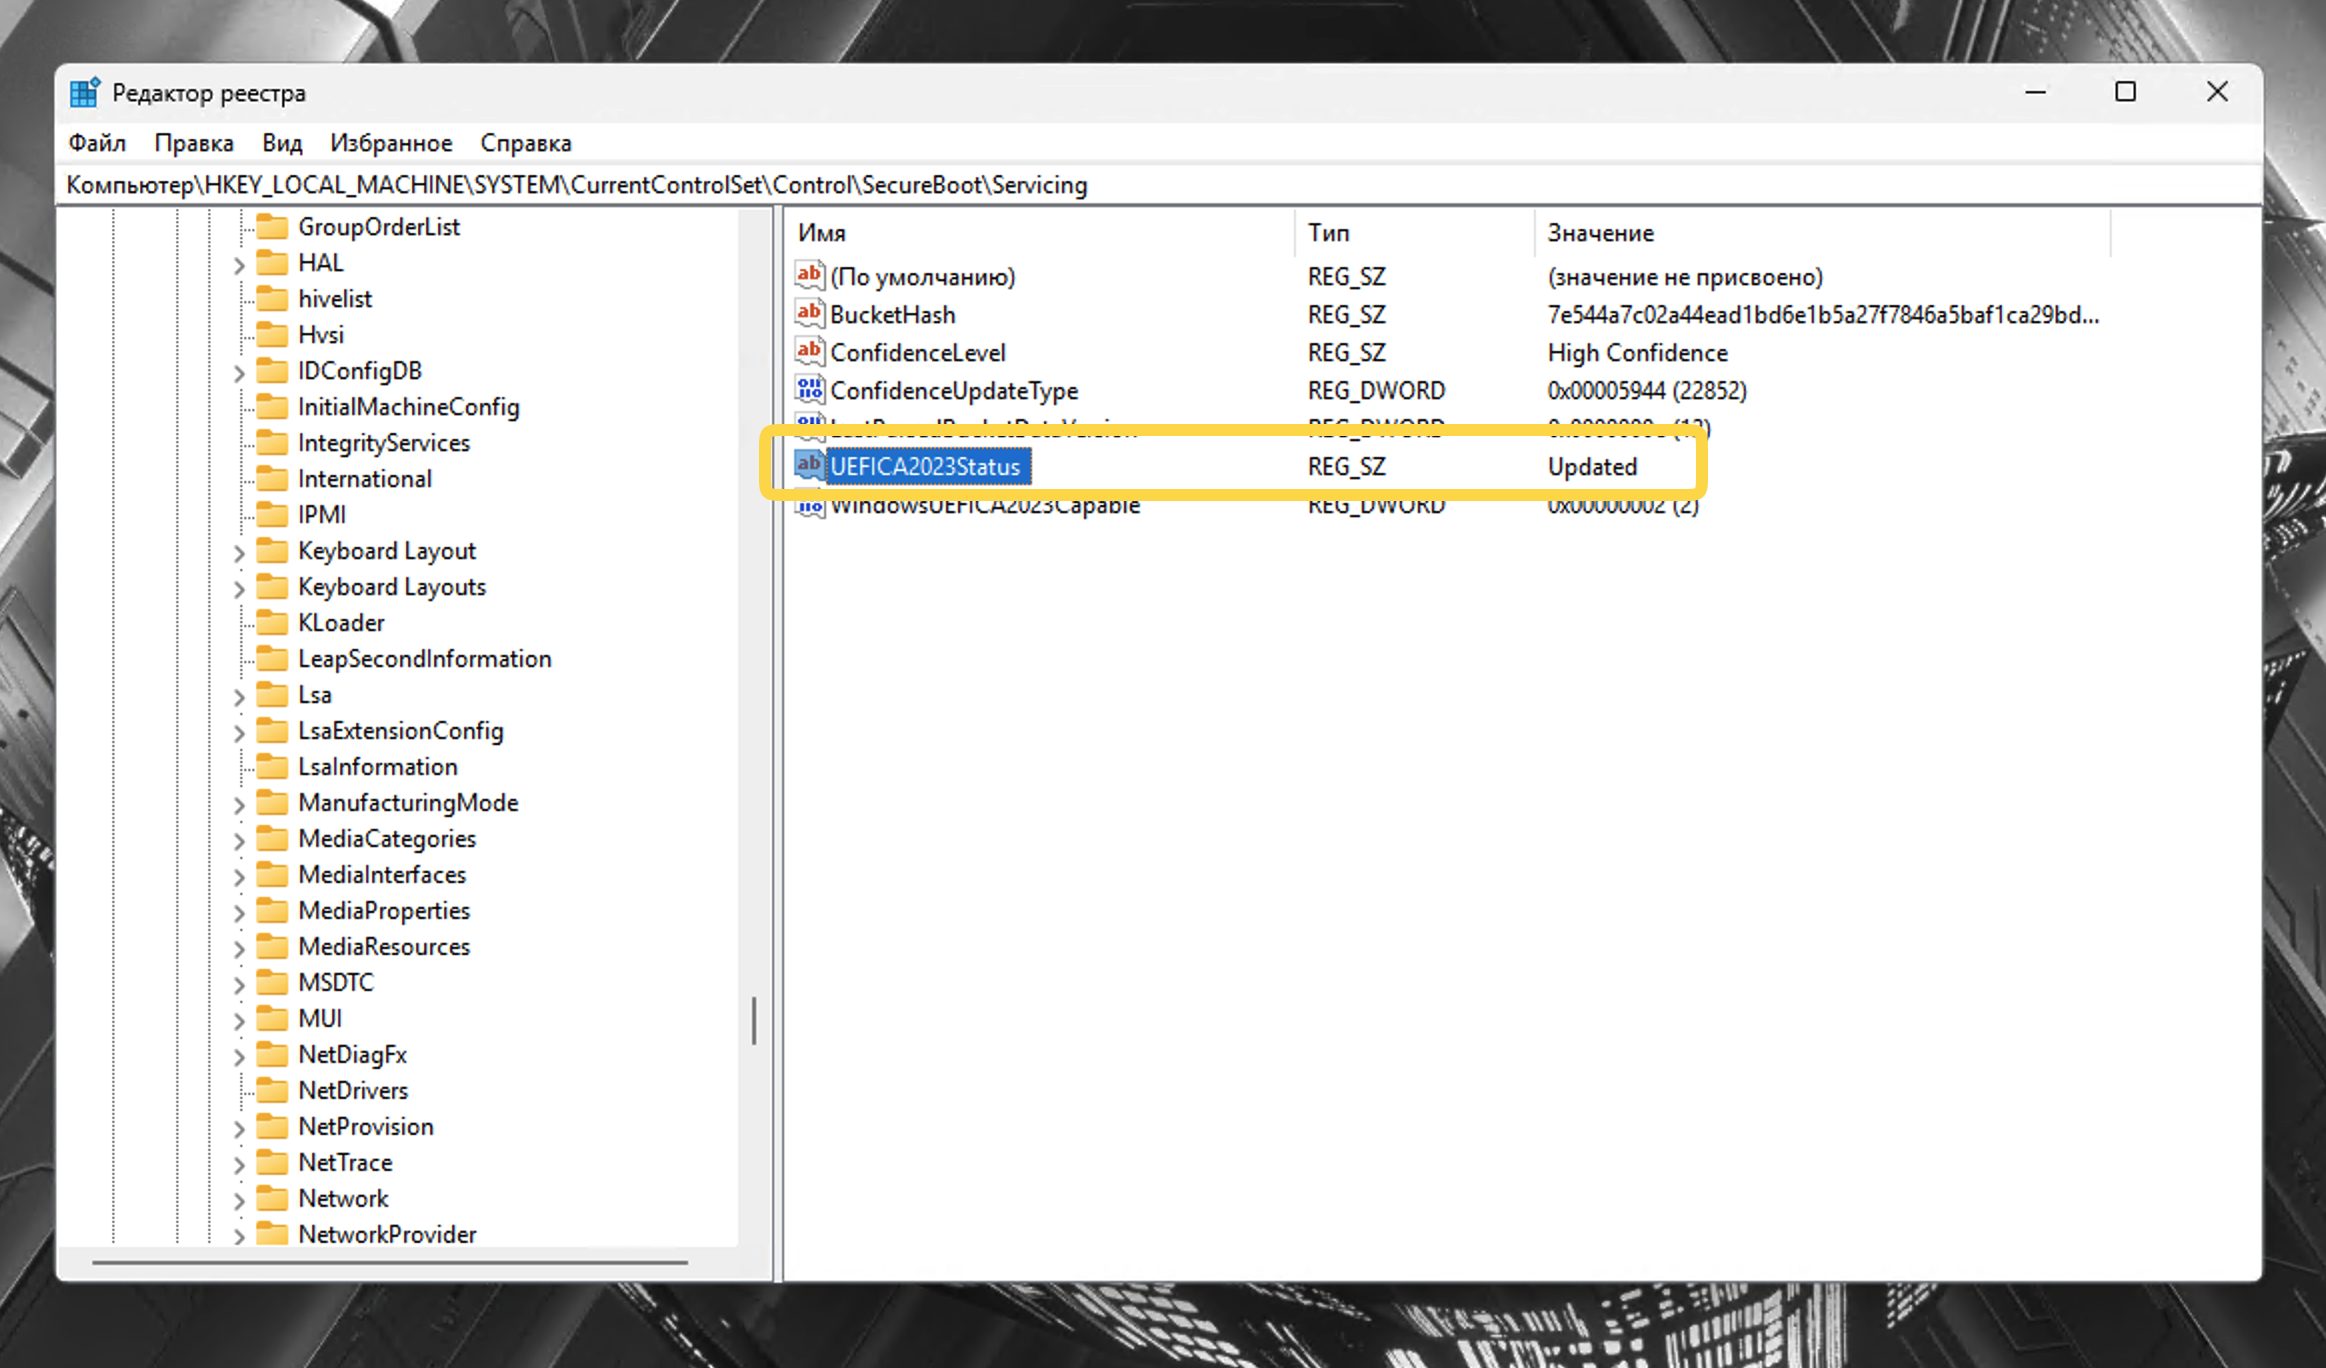Open the Избранное menu

(391, 143)
